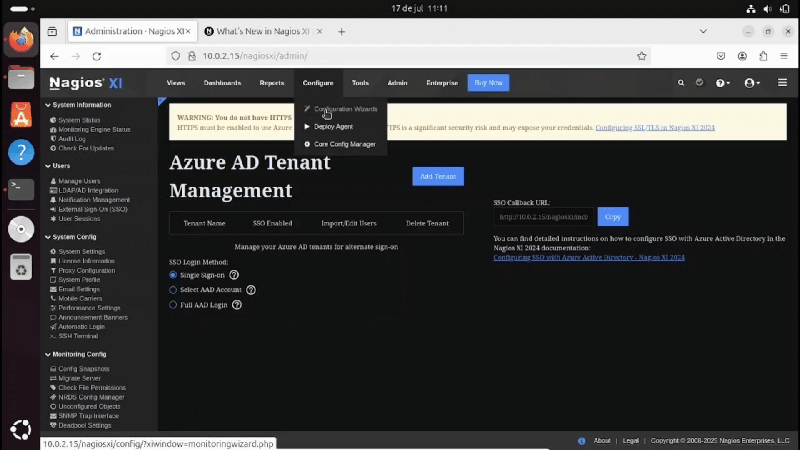
Task: Open Manage Users in the sidebar
Action: tap(79, 181)
